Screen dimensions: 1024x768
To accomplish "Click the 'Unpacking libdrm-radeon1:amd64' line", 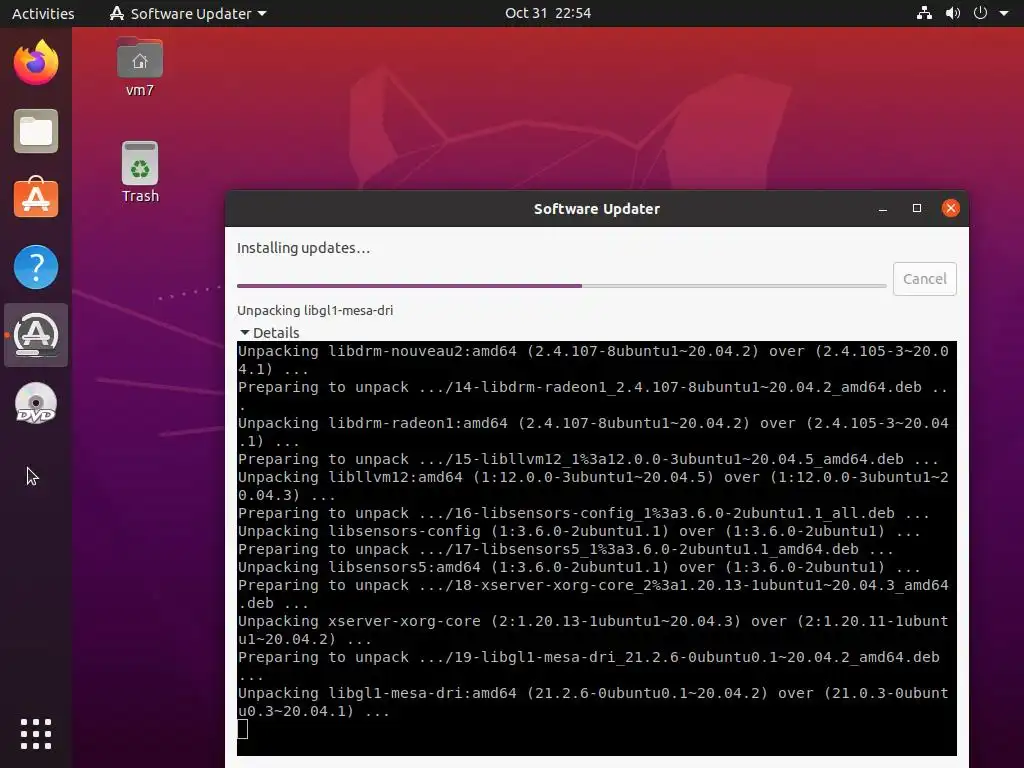I will click(x=593, y=432).
